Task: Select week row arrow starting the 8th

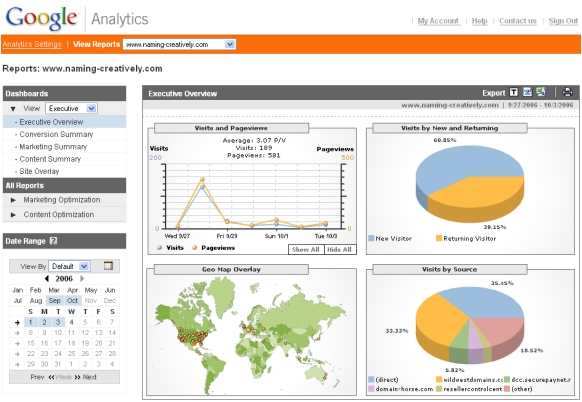Action: click(17, 333)
